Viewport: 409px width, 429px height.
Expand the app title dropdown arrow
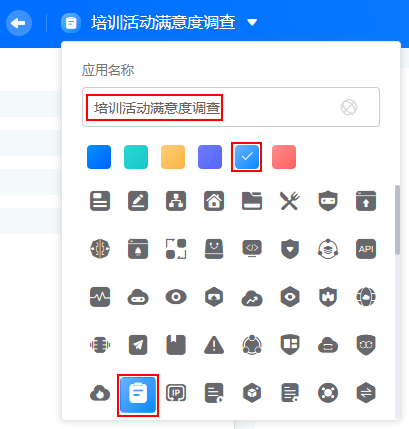tap(252, 22)
